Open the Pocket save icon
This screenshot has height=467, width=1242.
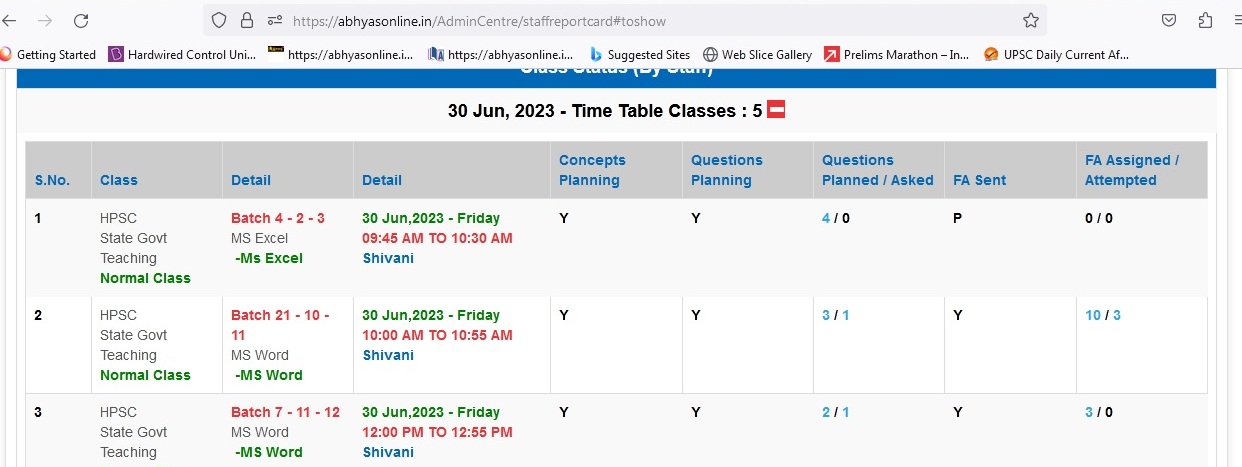(1169, 20)
